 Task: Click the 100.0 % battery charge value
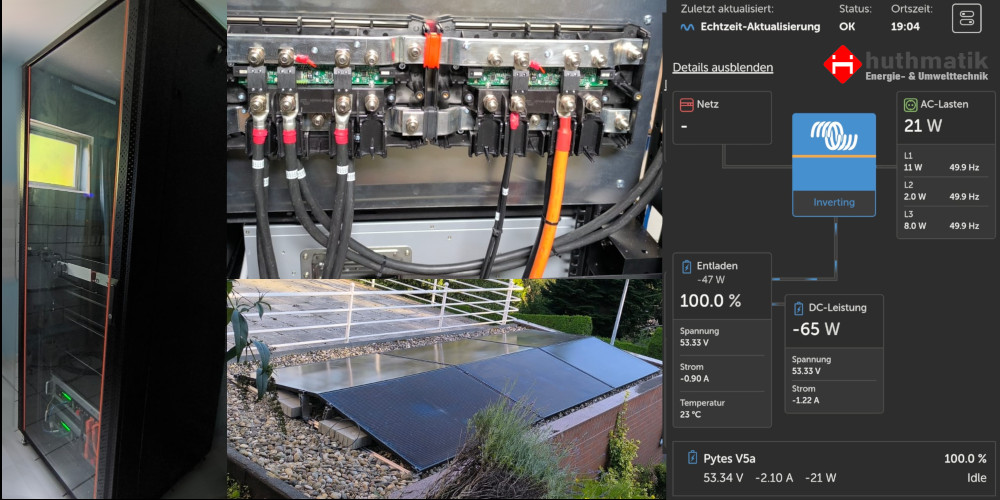click(710, 301)
